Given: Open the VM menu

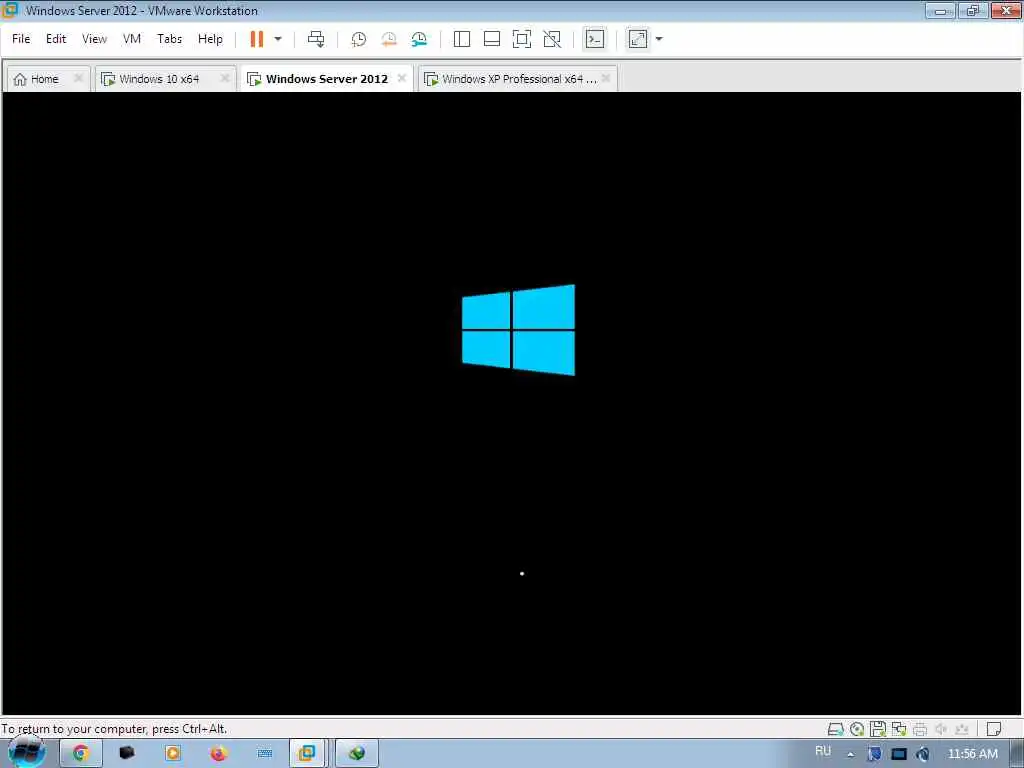Looking at the screenshot, I should tap(132, 39).
